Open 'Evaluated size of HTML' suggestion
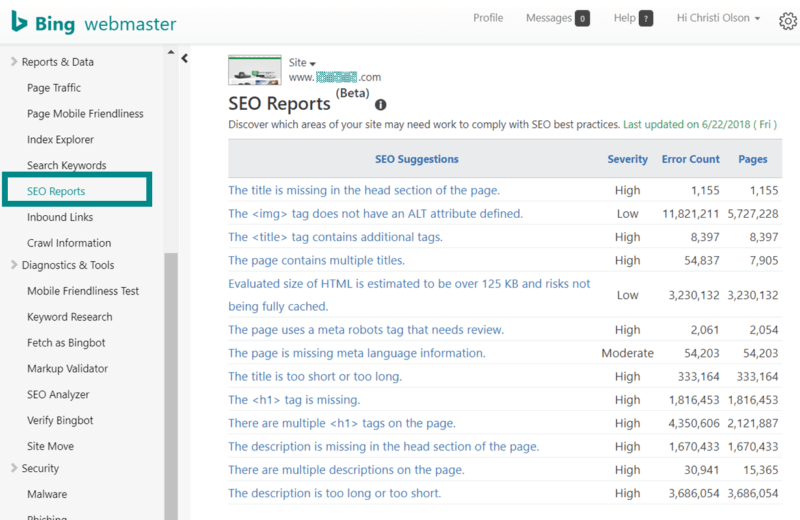The height and width of the screenshot is (520, 800). point(409,295)
